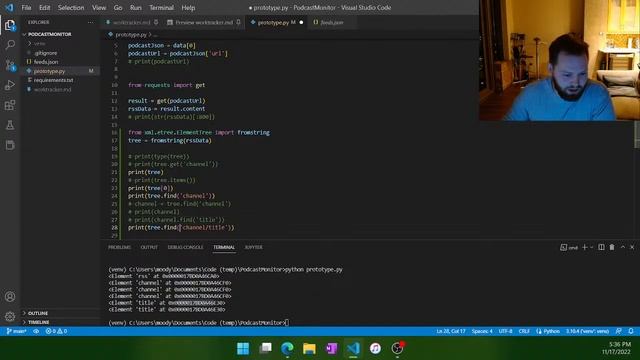Switch to the Debug Console tab
The width and height of the screenshot is (640, 360).
tap(185, 247)
